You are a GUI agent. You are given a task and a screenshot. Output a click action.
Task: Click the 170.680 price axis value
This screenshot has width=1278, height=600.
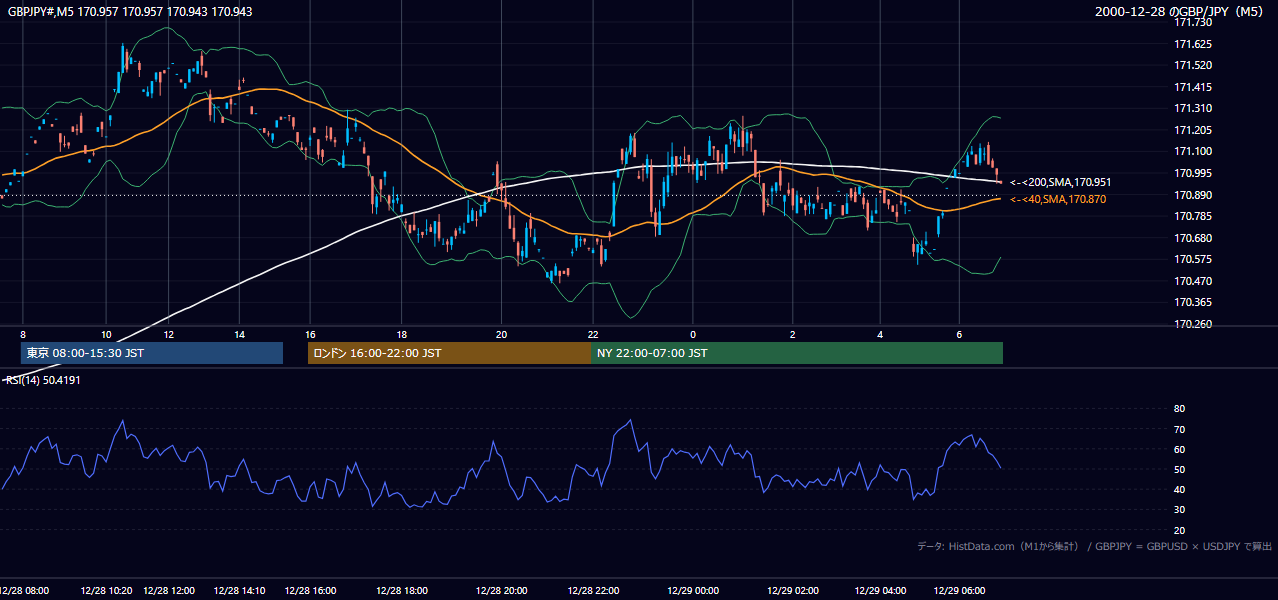pyautogui.click(x=1192, y=238)
